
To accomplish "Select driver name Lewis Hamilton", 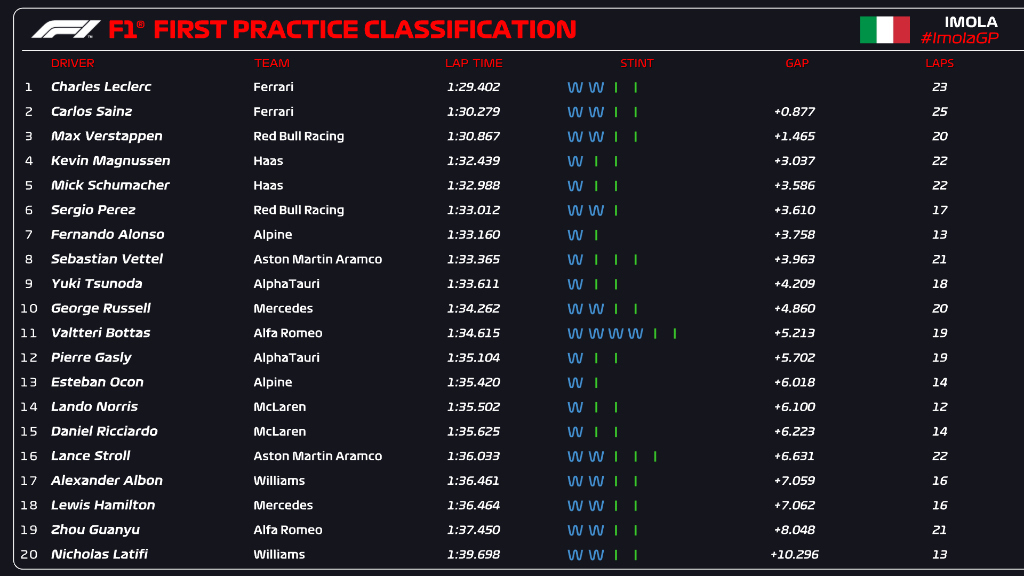I will point(103,505).
